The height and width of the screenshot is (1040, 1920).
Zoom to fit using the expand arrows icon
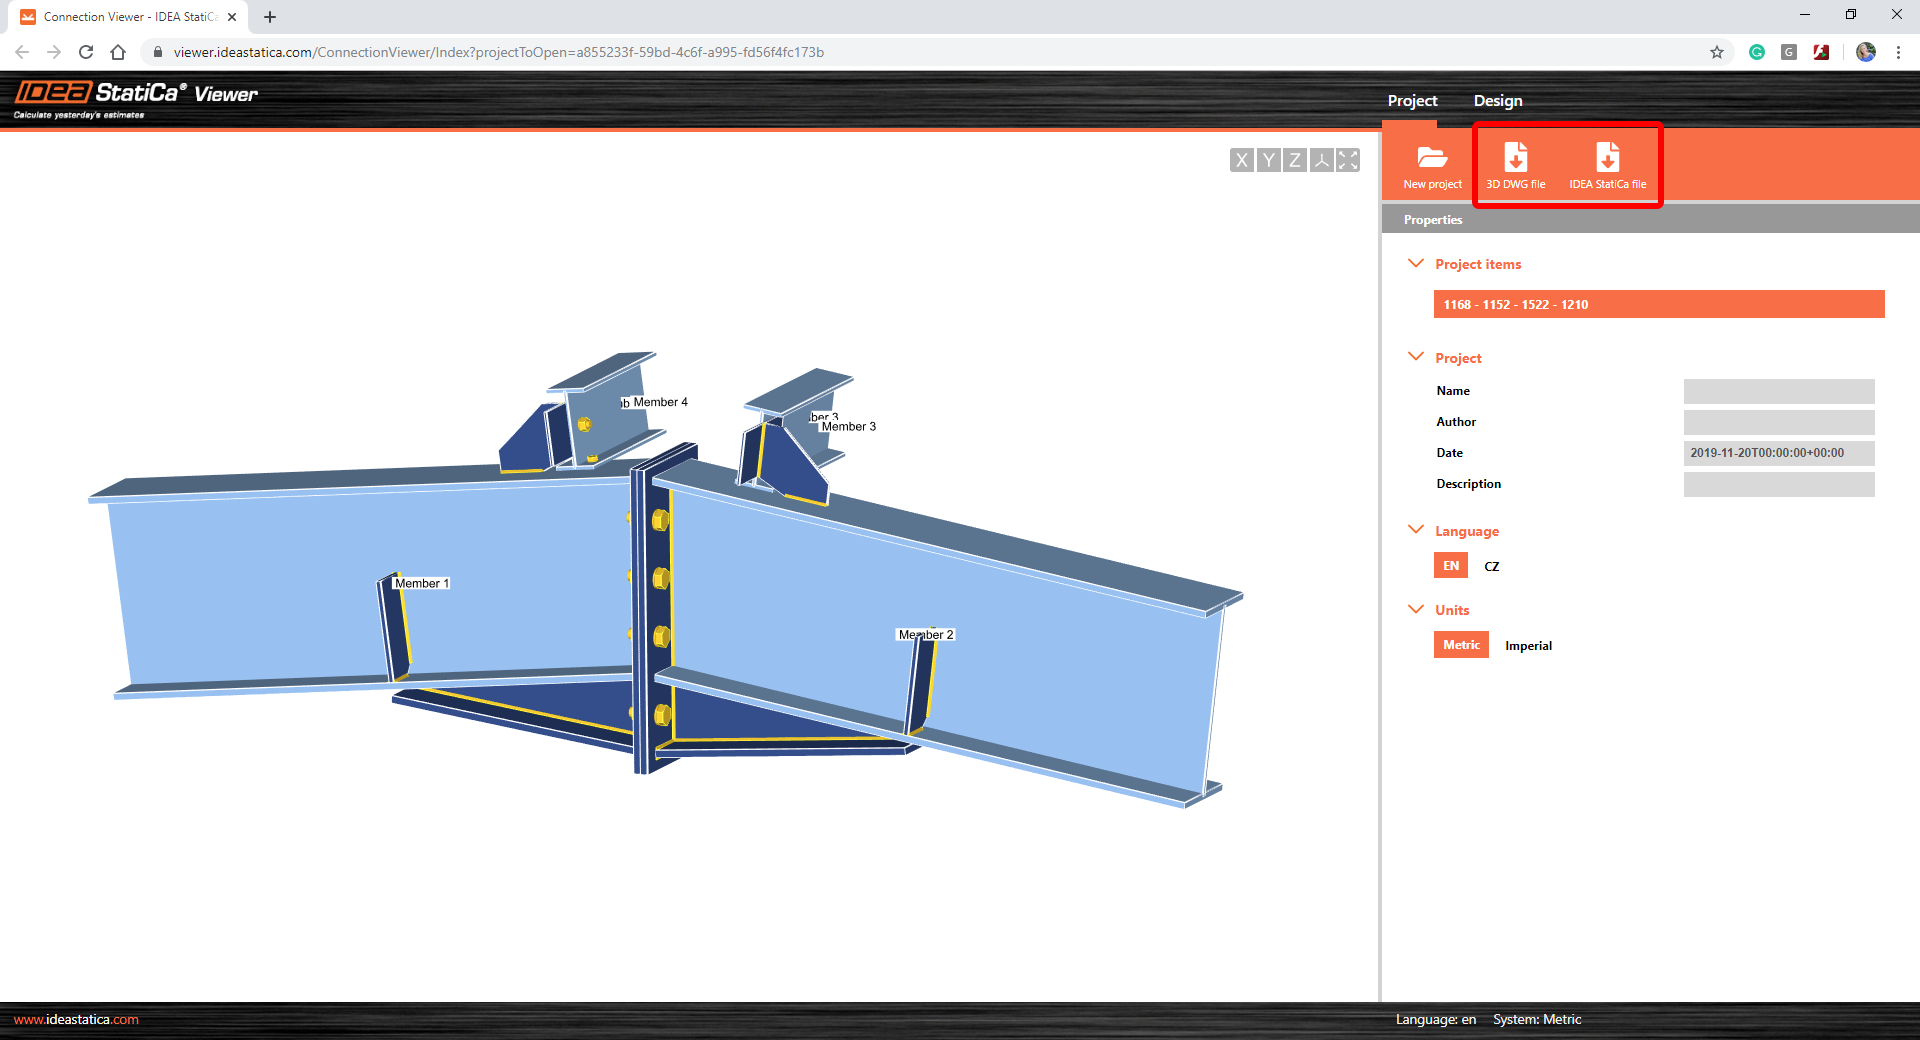1348,159
